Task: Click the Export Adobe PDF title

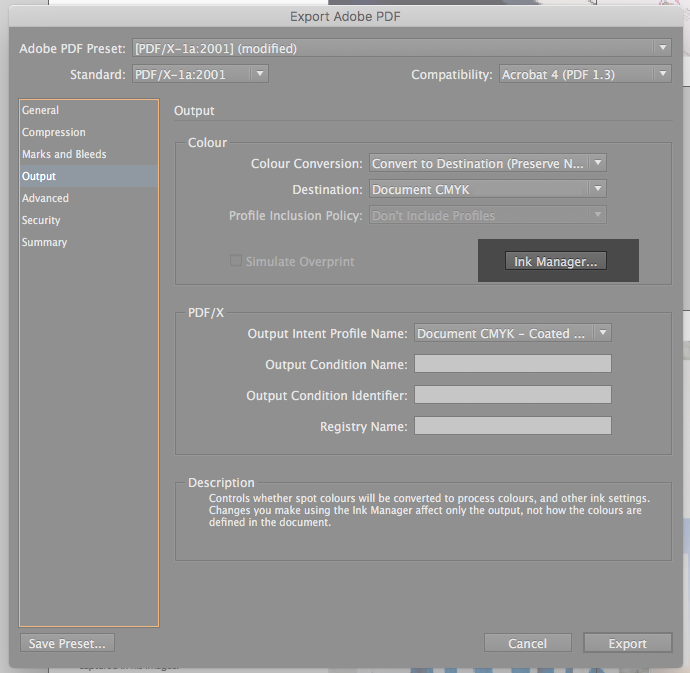Action: (x=345, y=16)
